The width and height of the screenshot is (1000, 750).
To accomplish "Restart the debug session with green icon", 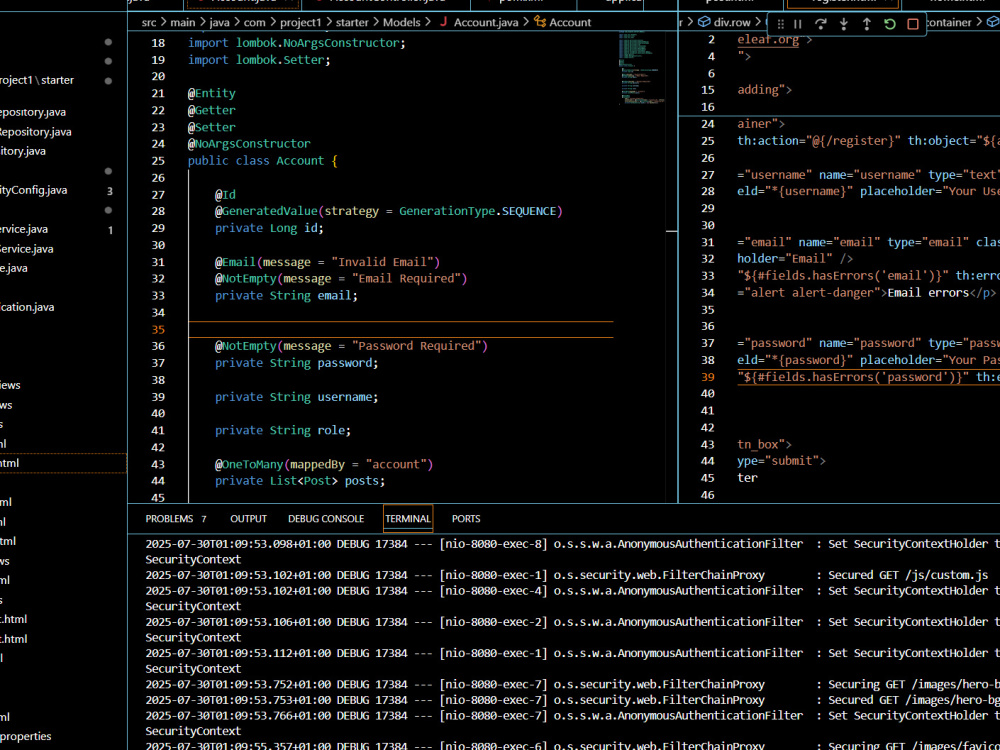I will click(890, 24).
